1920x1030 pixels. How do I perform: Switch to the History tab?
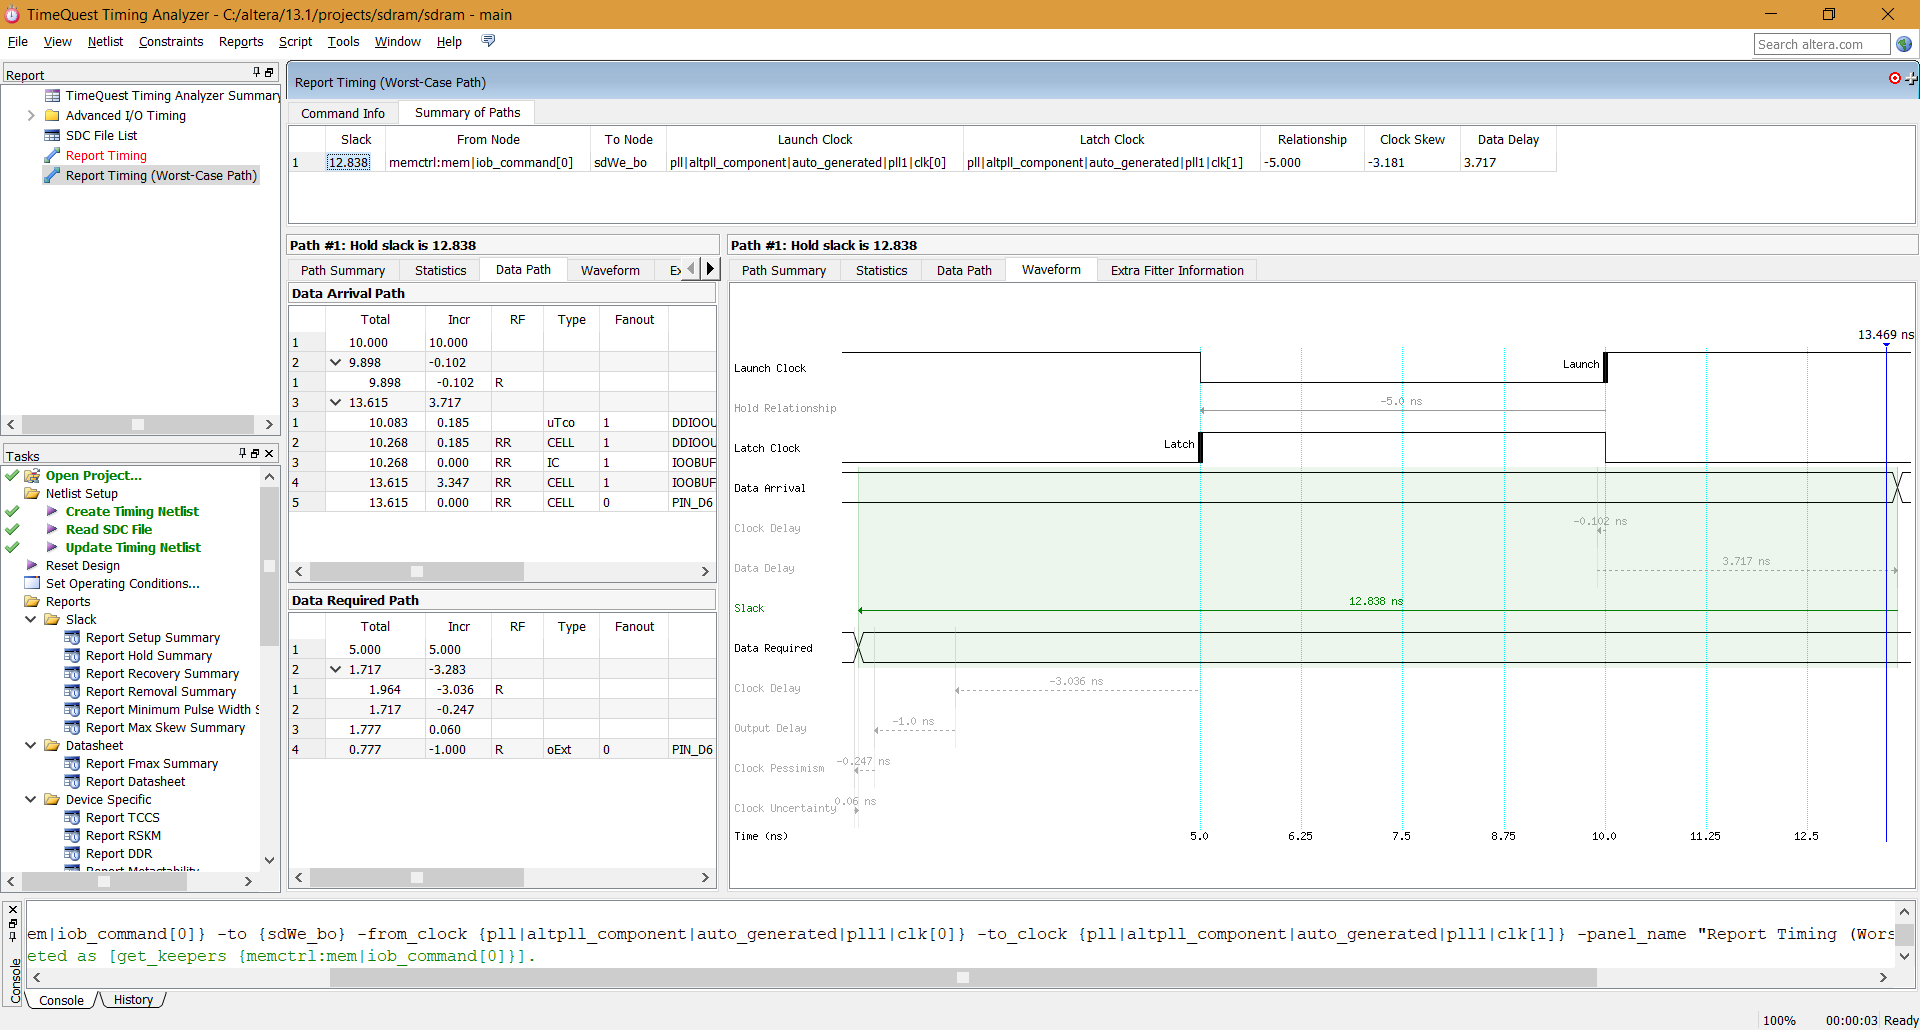coord(133,1000)
